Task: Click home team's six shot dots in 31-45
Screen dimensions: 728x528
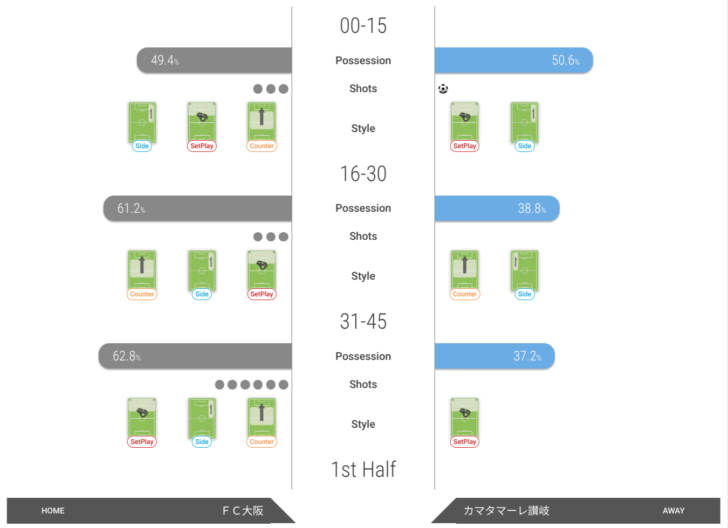Action: tap(251, 385)
